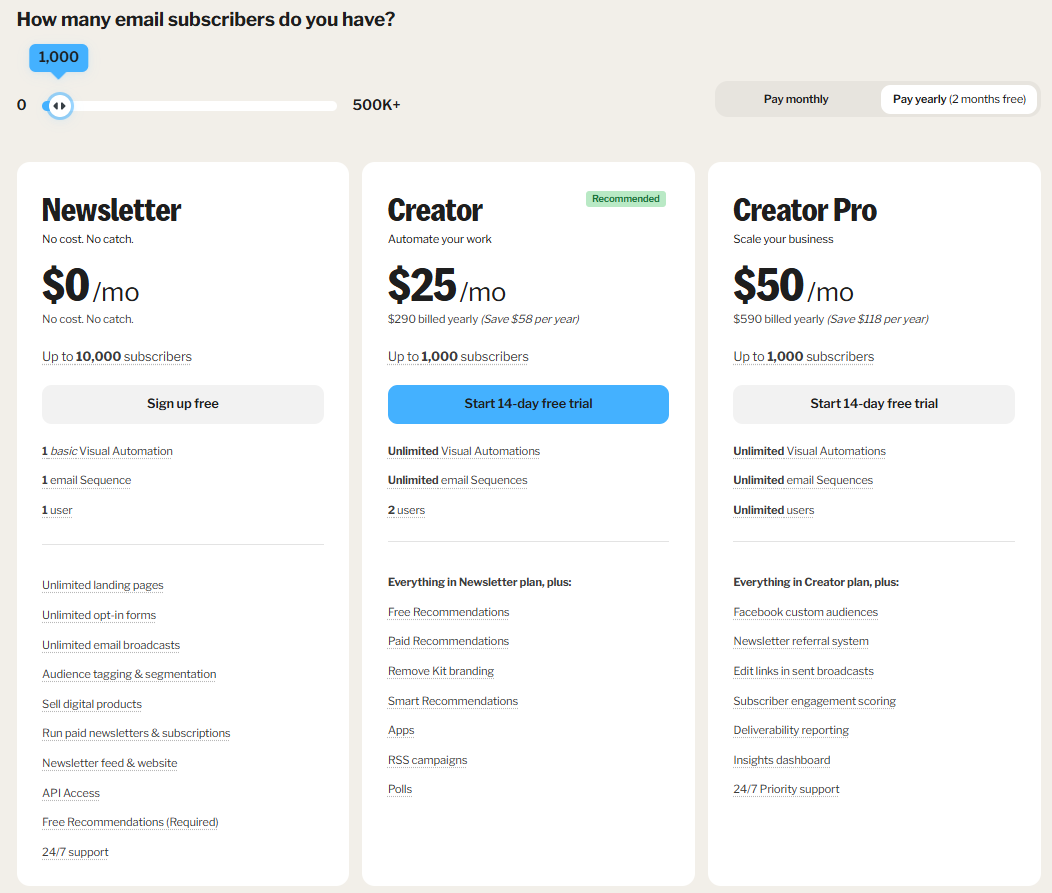Check API Access details on Newsletter plan
The image size is (1052, 893).
pos(70,792)
